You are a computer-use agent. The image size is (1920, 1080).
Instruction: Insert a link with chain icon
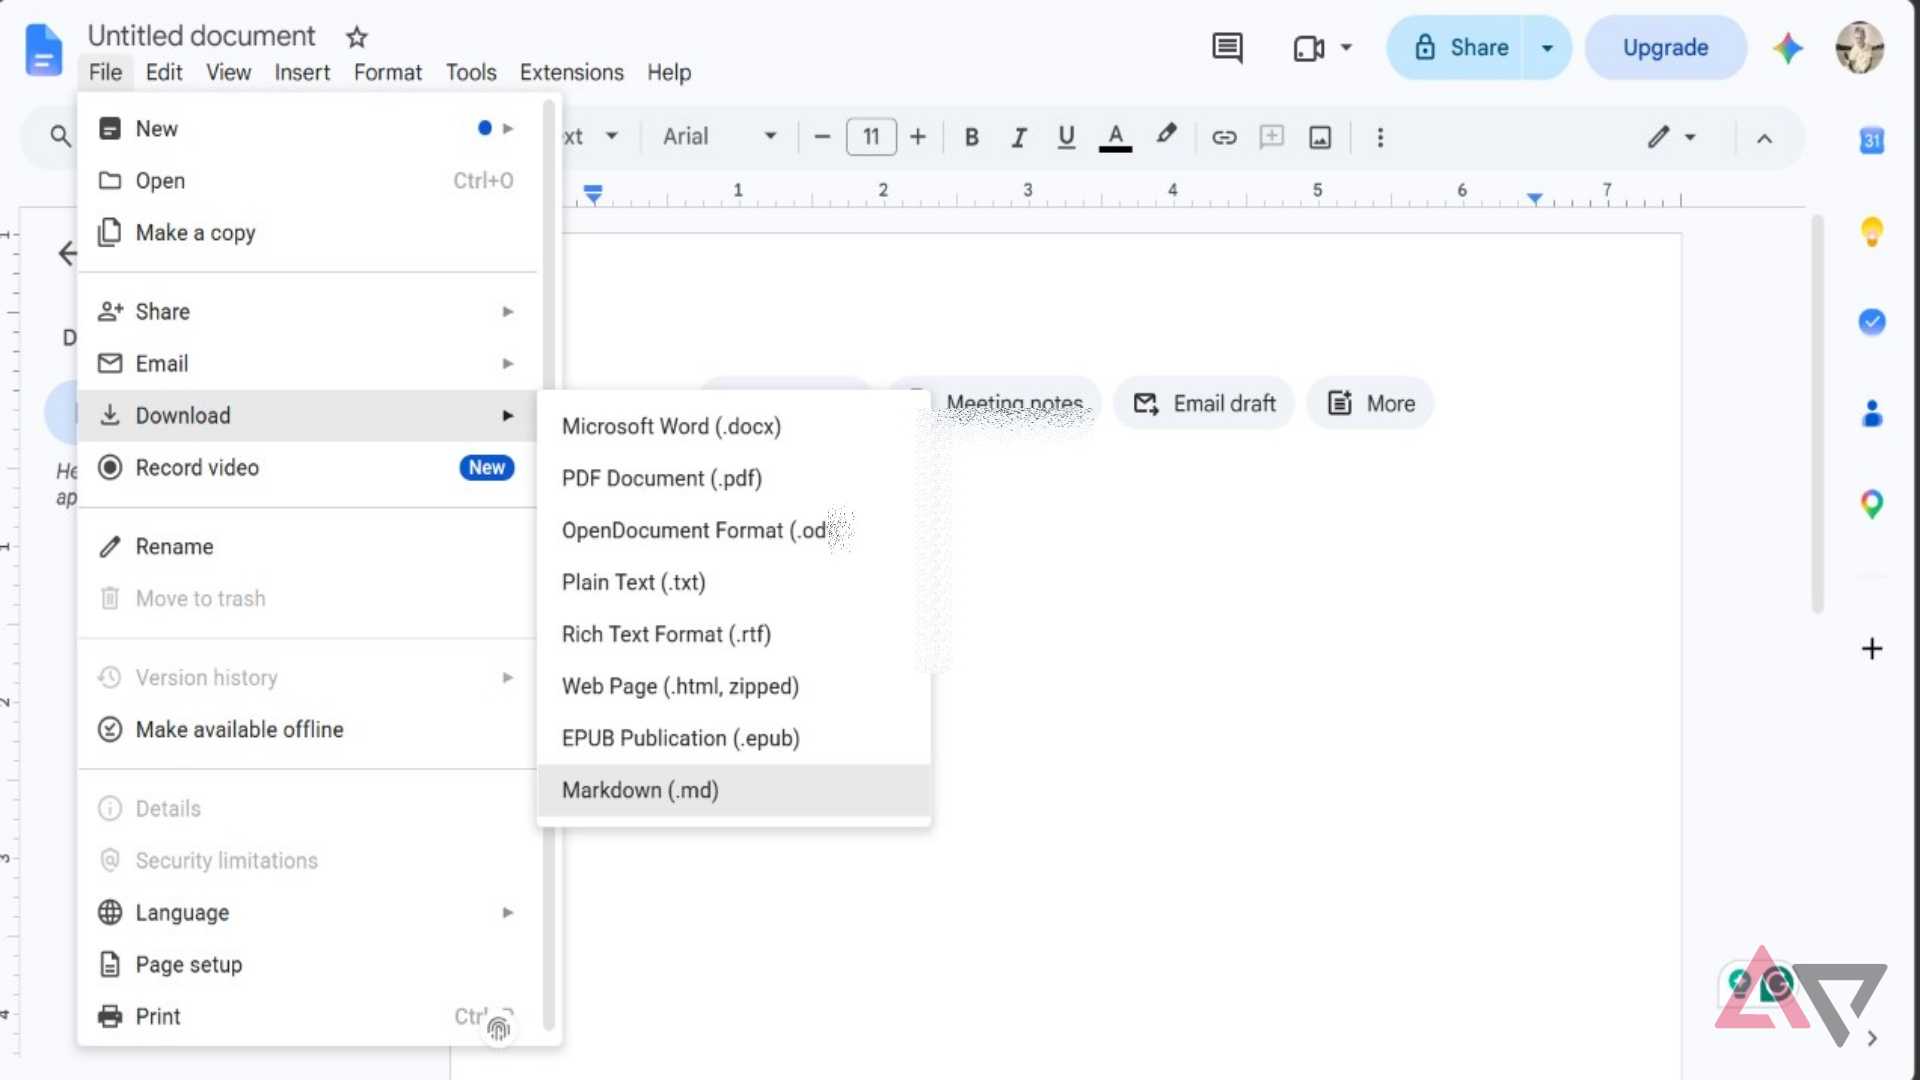1224,137
